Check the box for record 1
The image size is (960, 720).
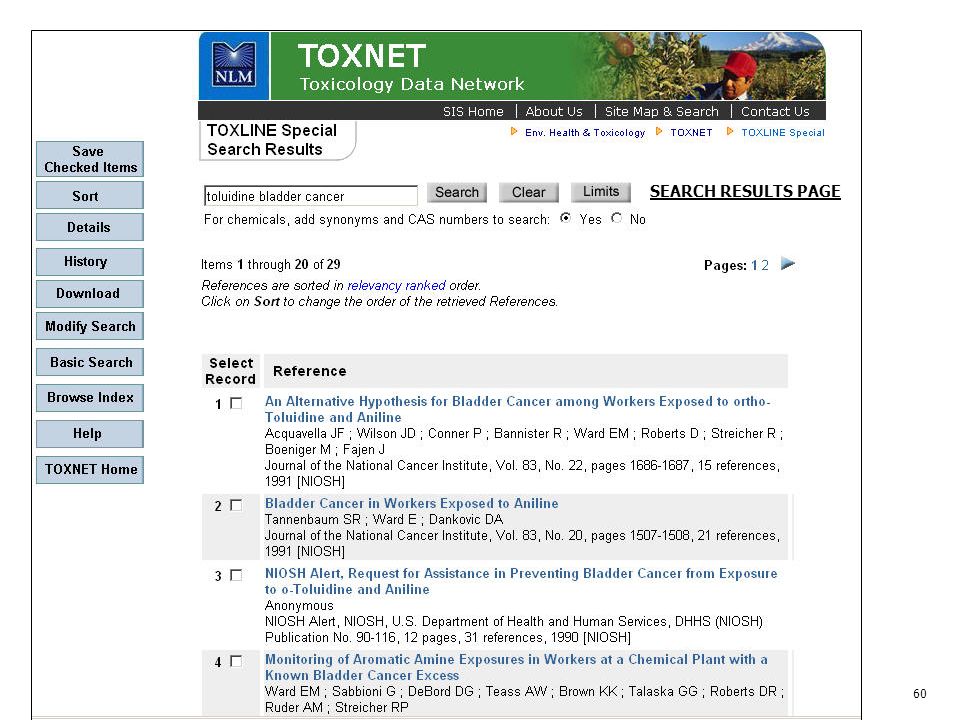click(x=236, y=403)
